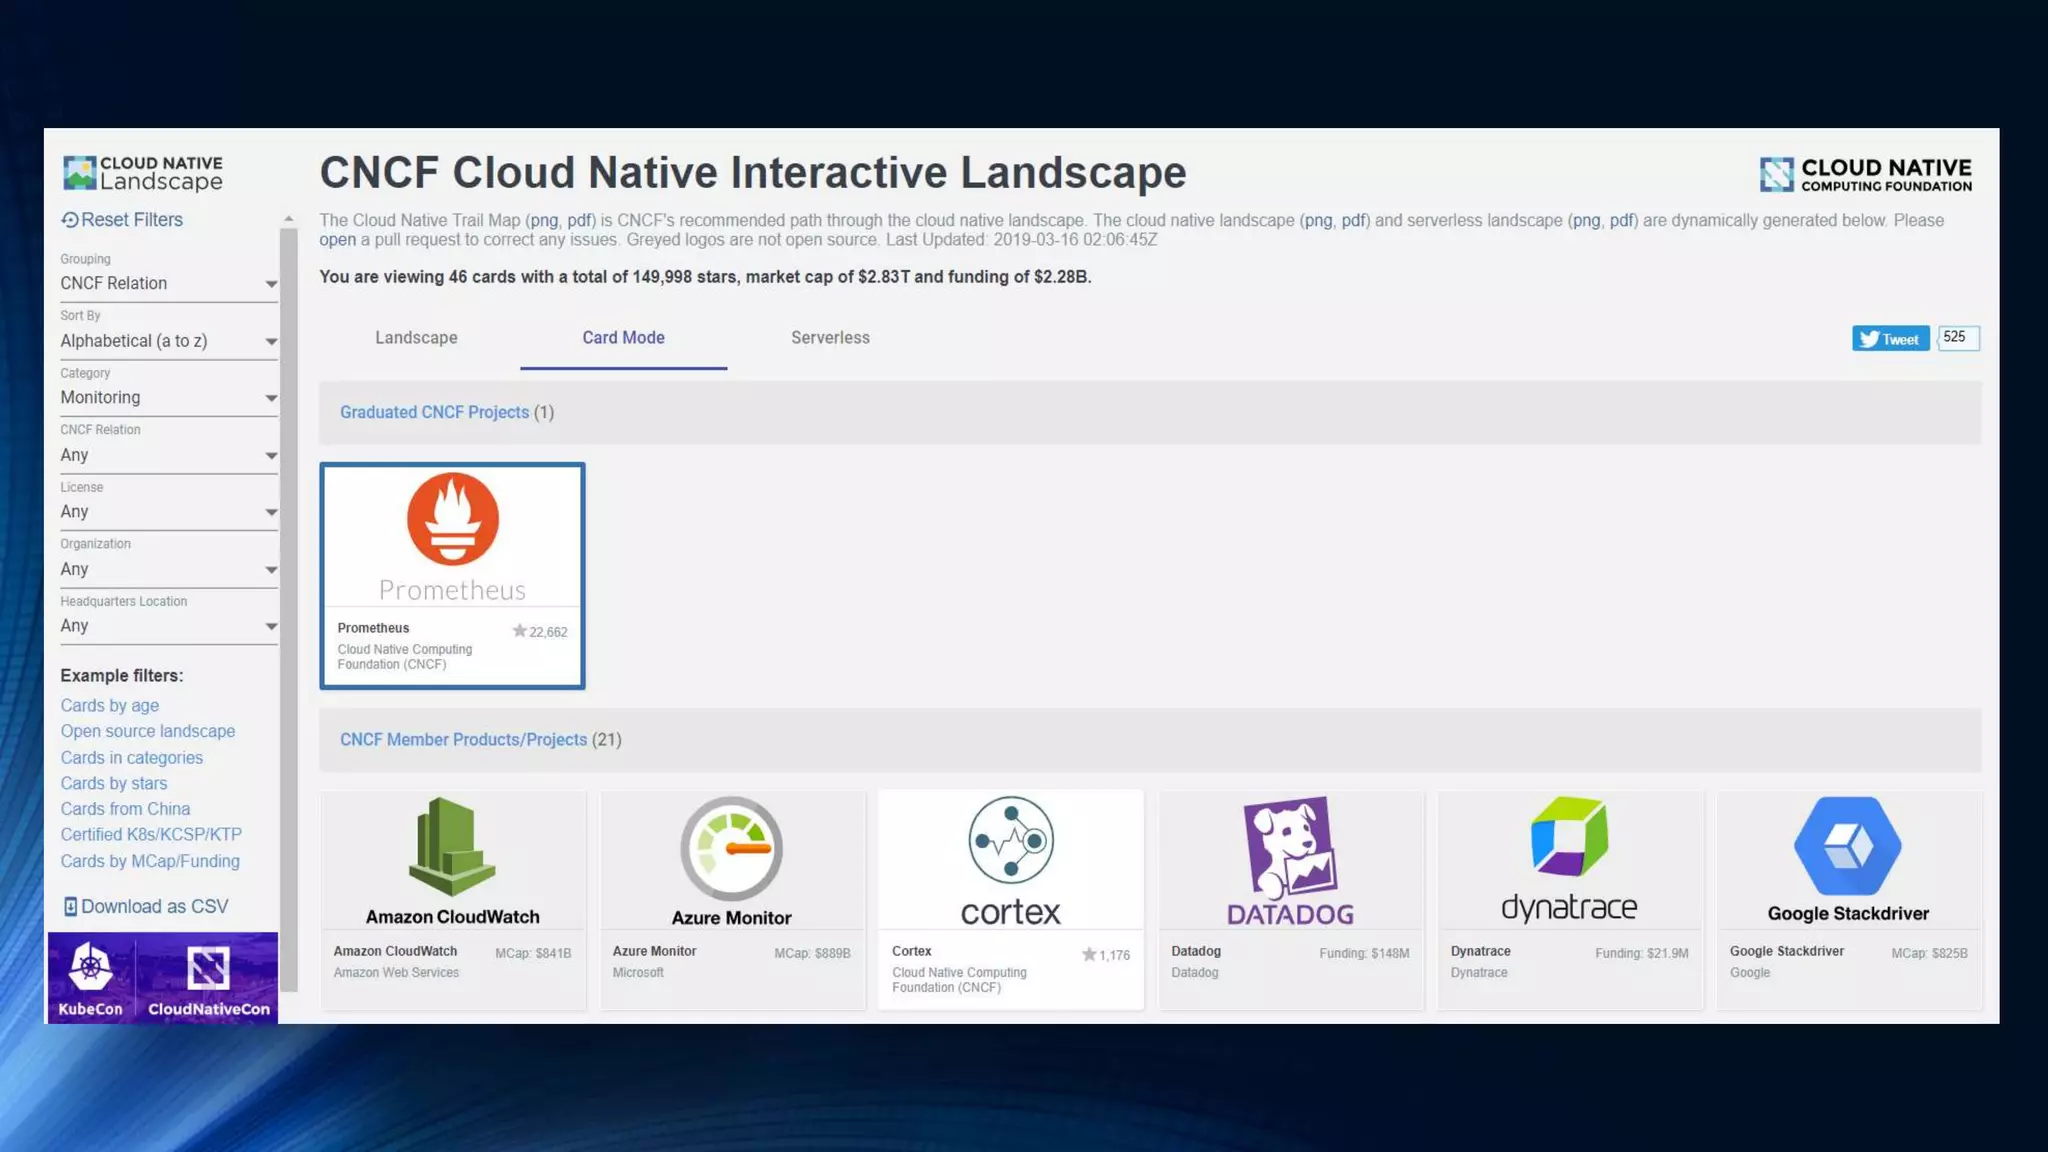Expand the Sort By Alphabetical dropdown

tap(168, 341)
